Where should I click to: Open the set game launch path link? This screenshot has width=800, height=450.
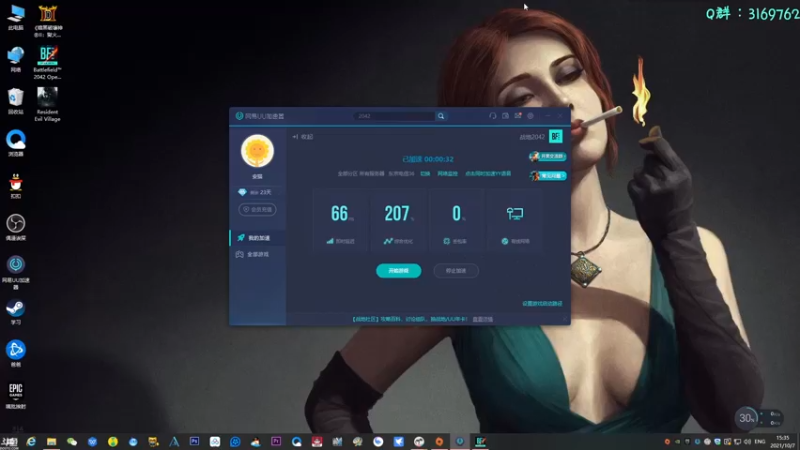pos(542,304)
